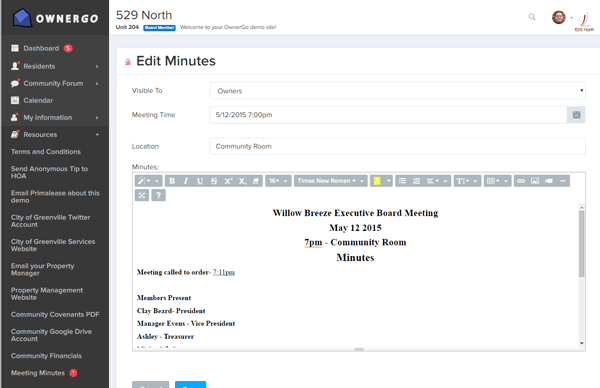Apply yellow highlight color swatch
Screen dimensions: 600x388
377,181
